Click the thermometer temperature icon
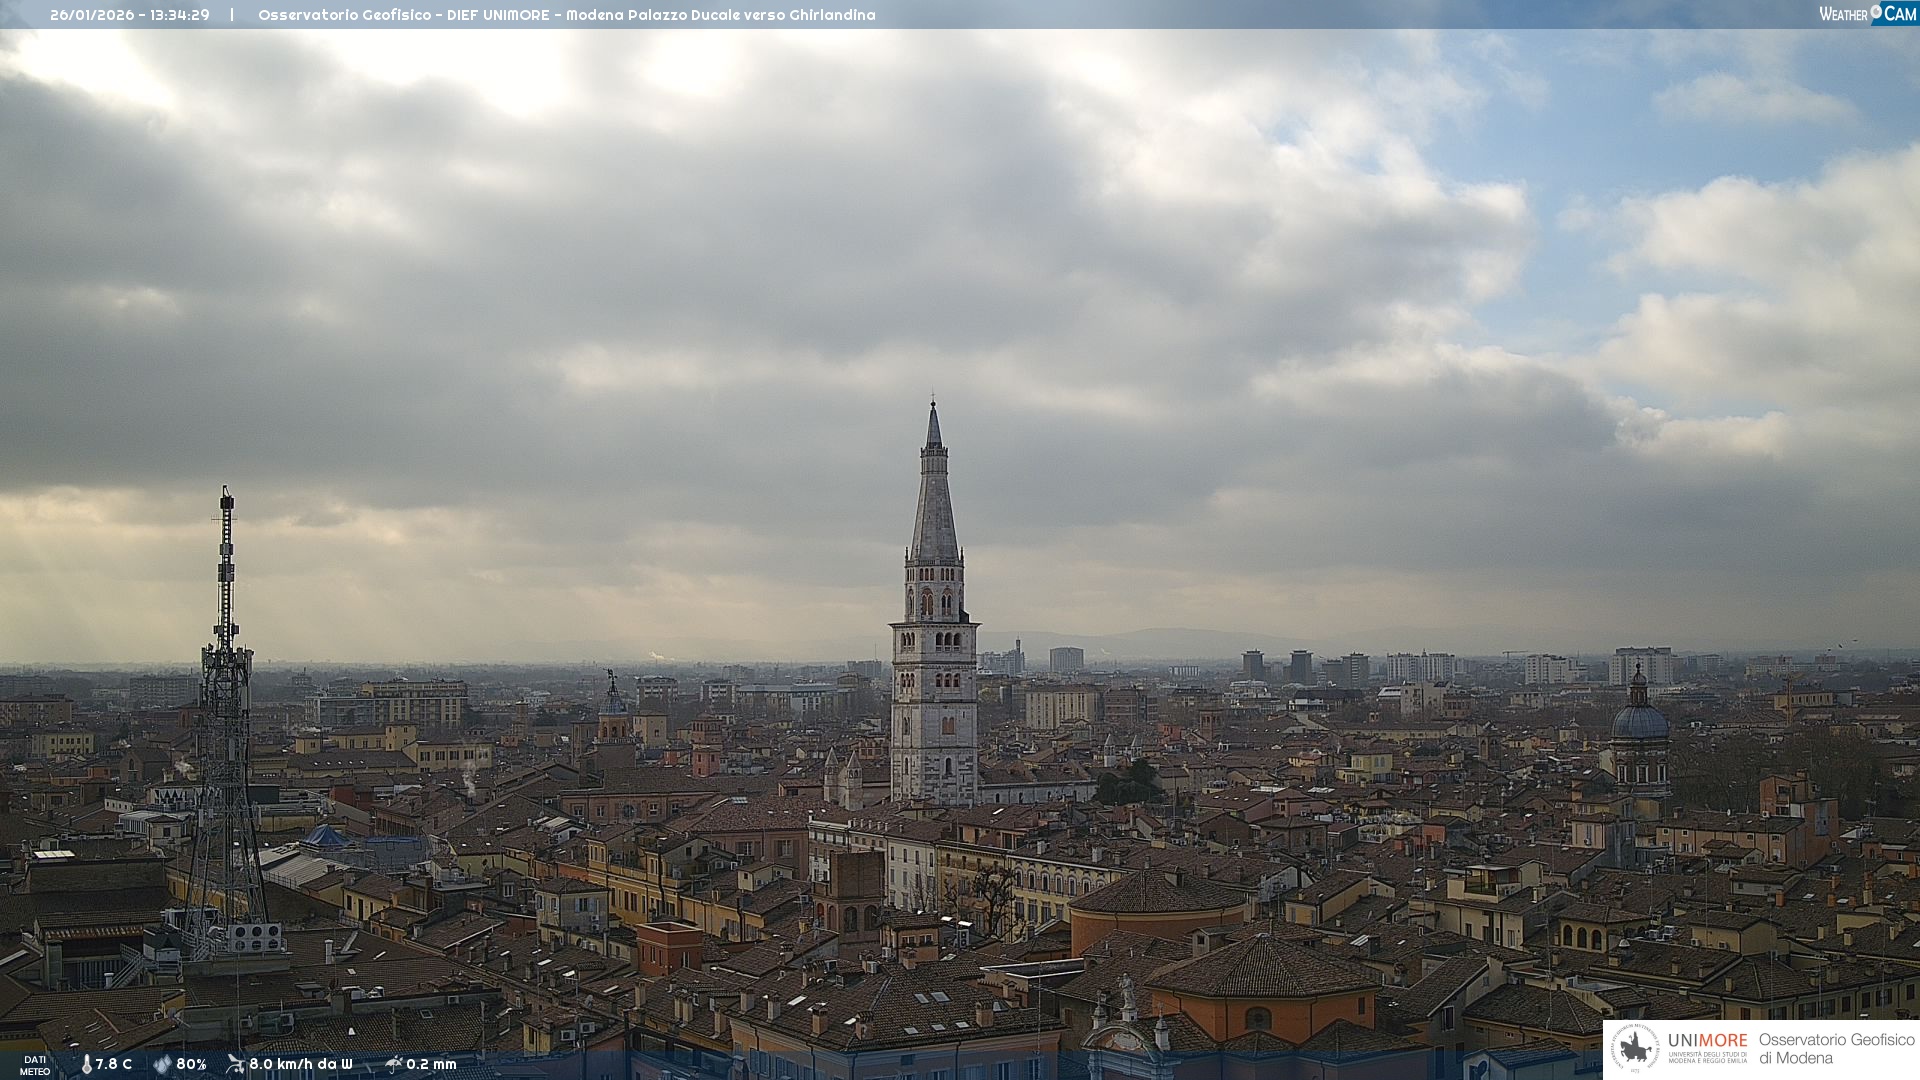 coord(86,1064)
